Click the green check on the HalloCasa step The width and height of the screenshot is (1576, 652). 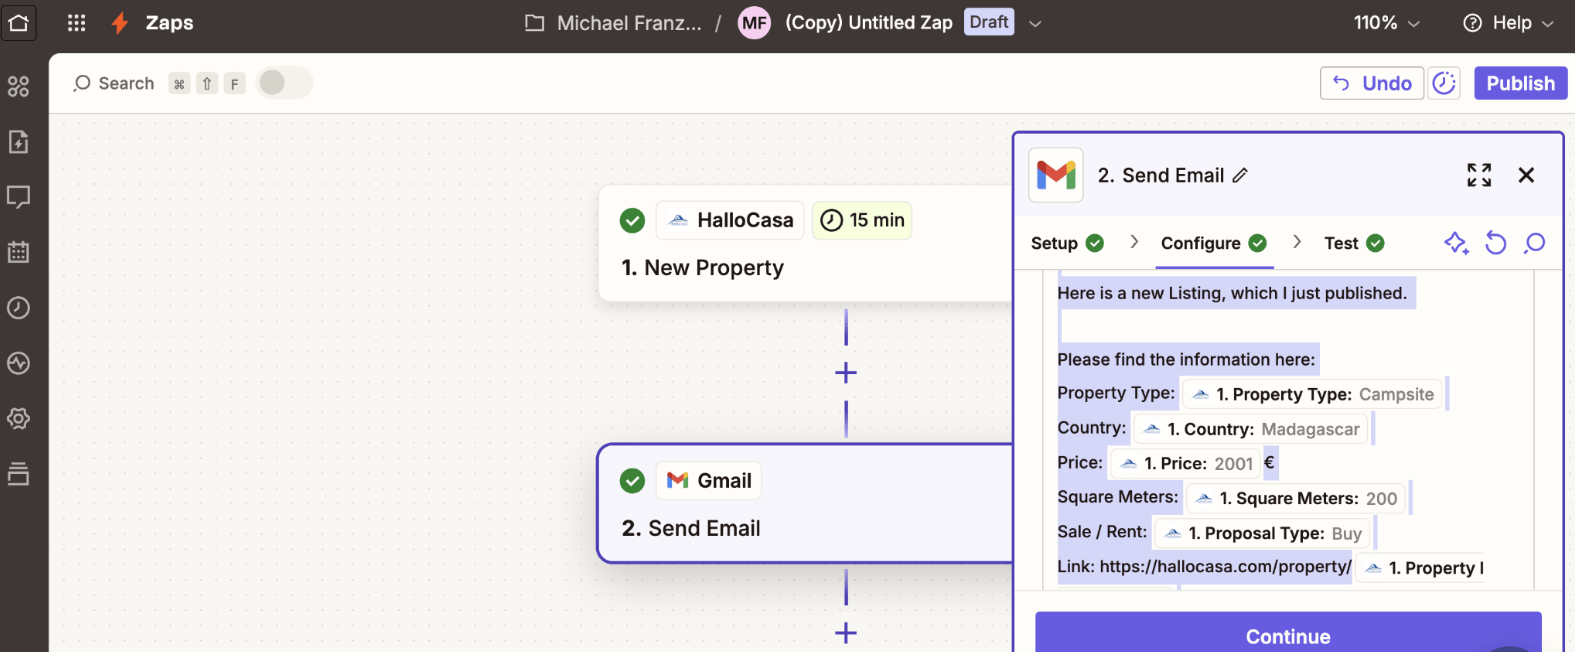(632, 220)
